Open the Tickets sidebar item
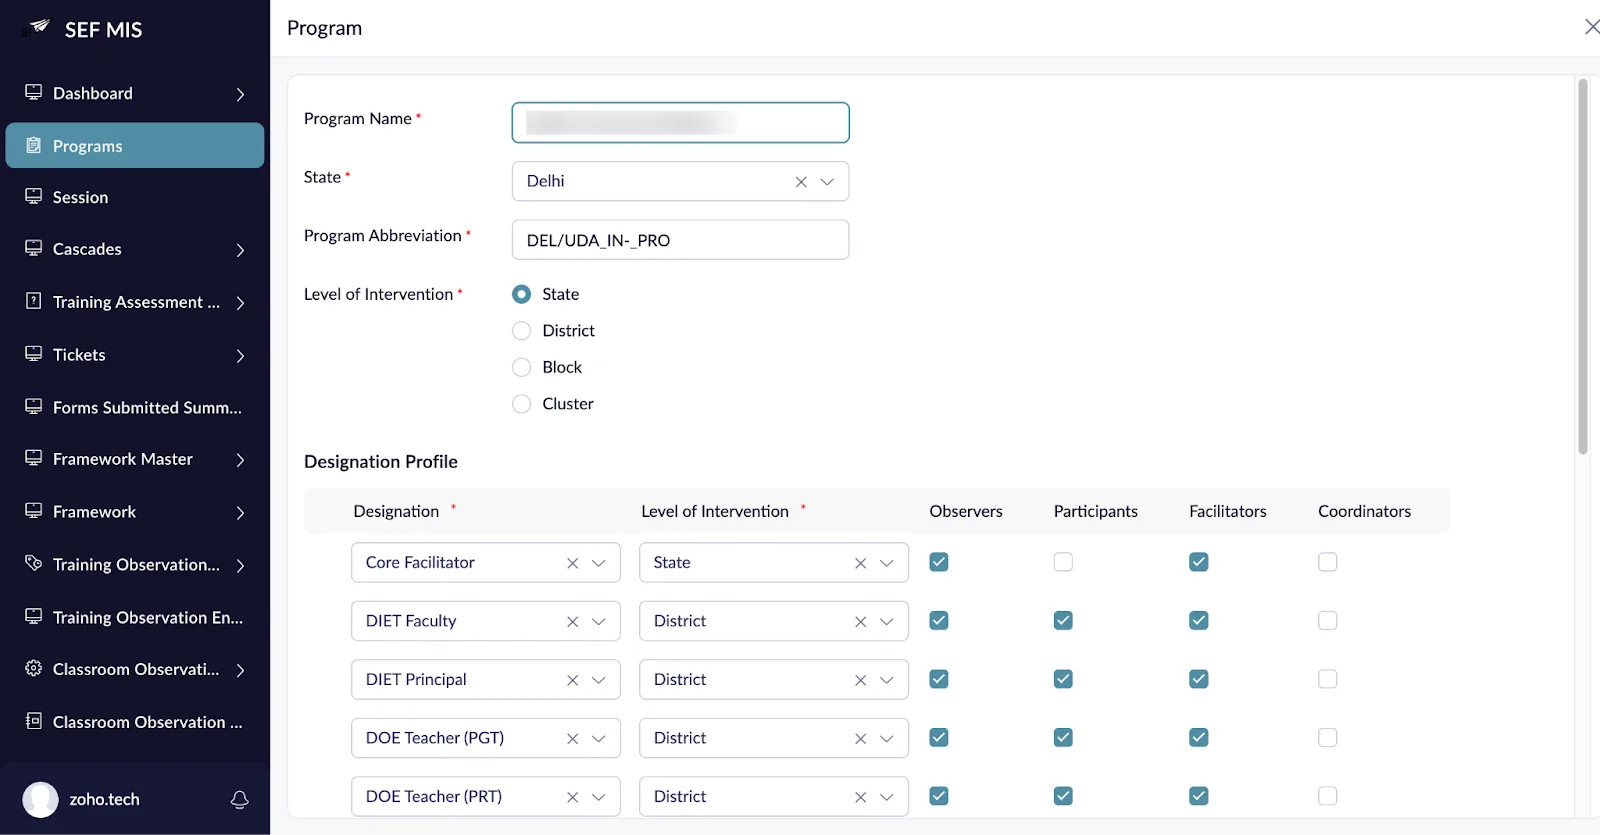This screenshot has width=1600, height=835. (135, 354)
